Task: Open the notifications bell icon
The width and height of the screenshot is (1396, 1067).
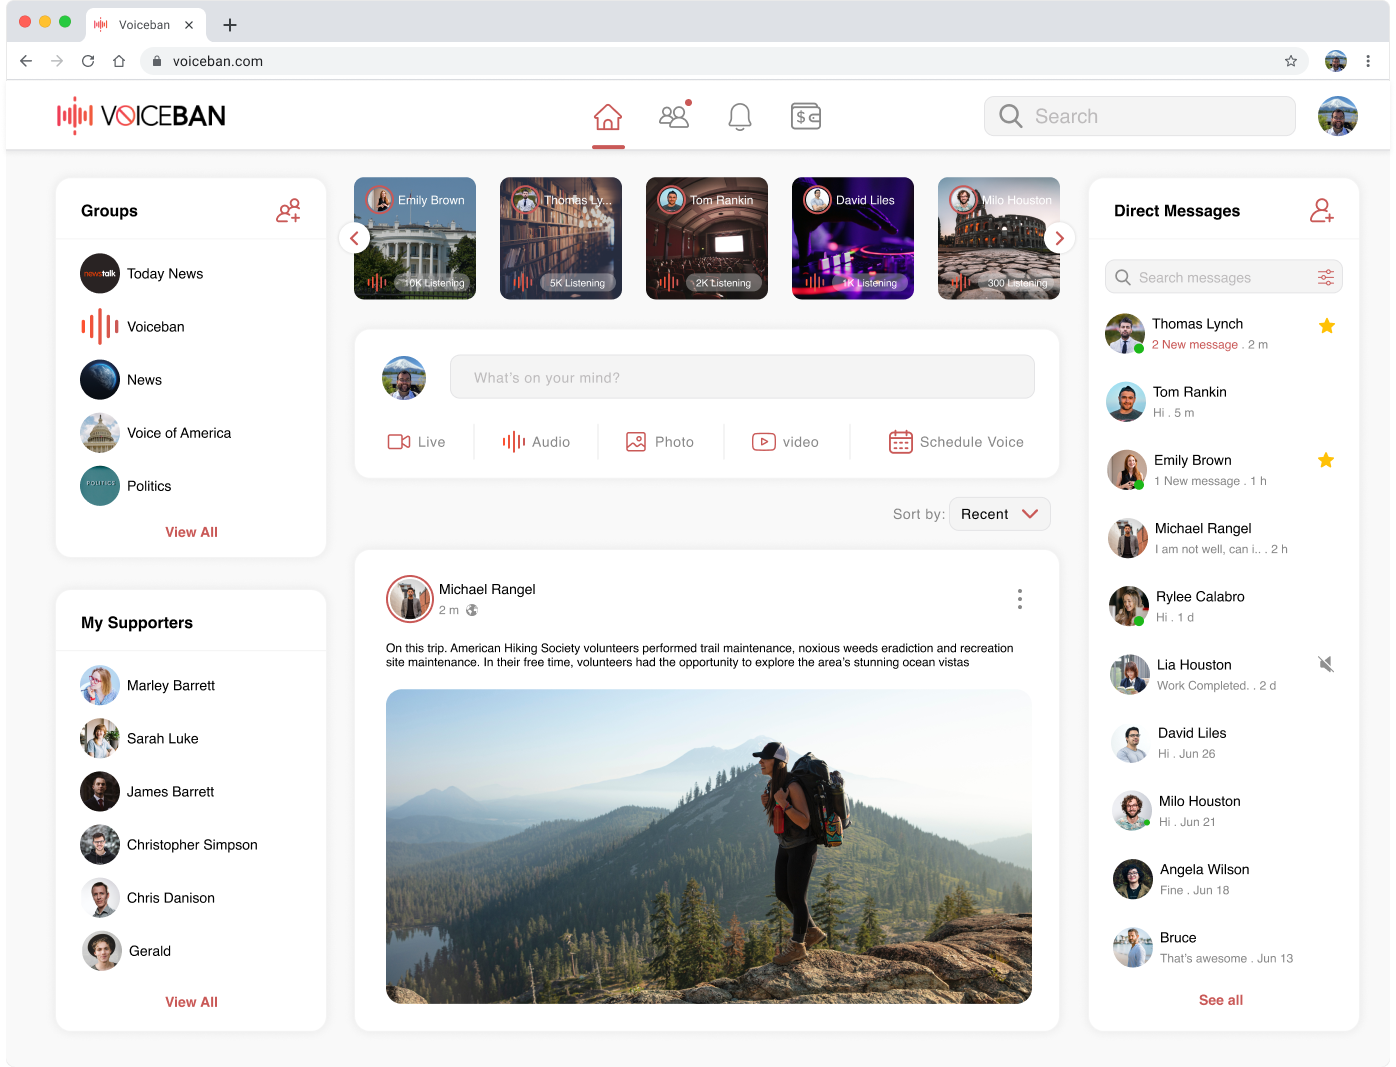Action: tap(740, 117)
